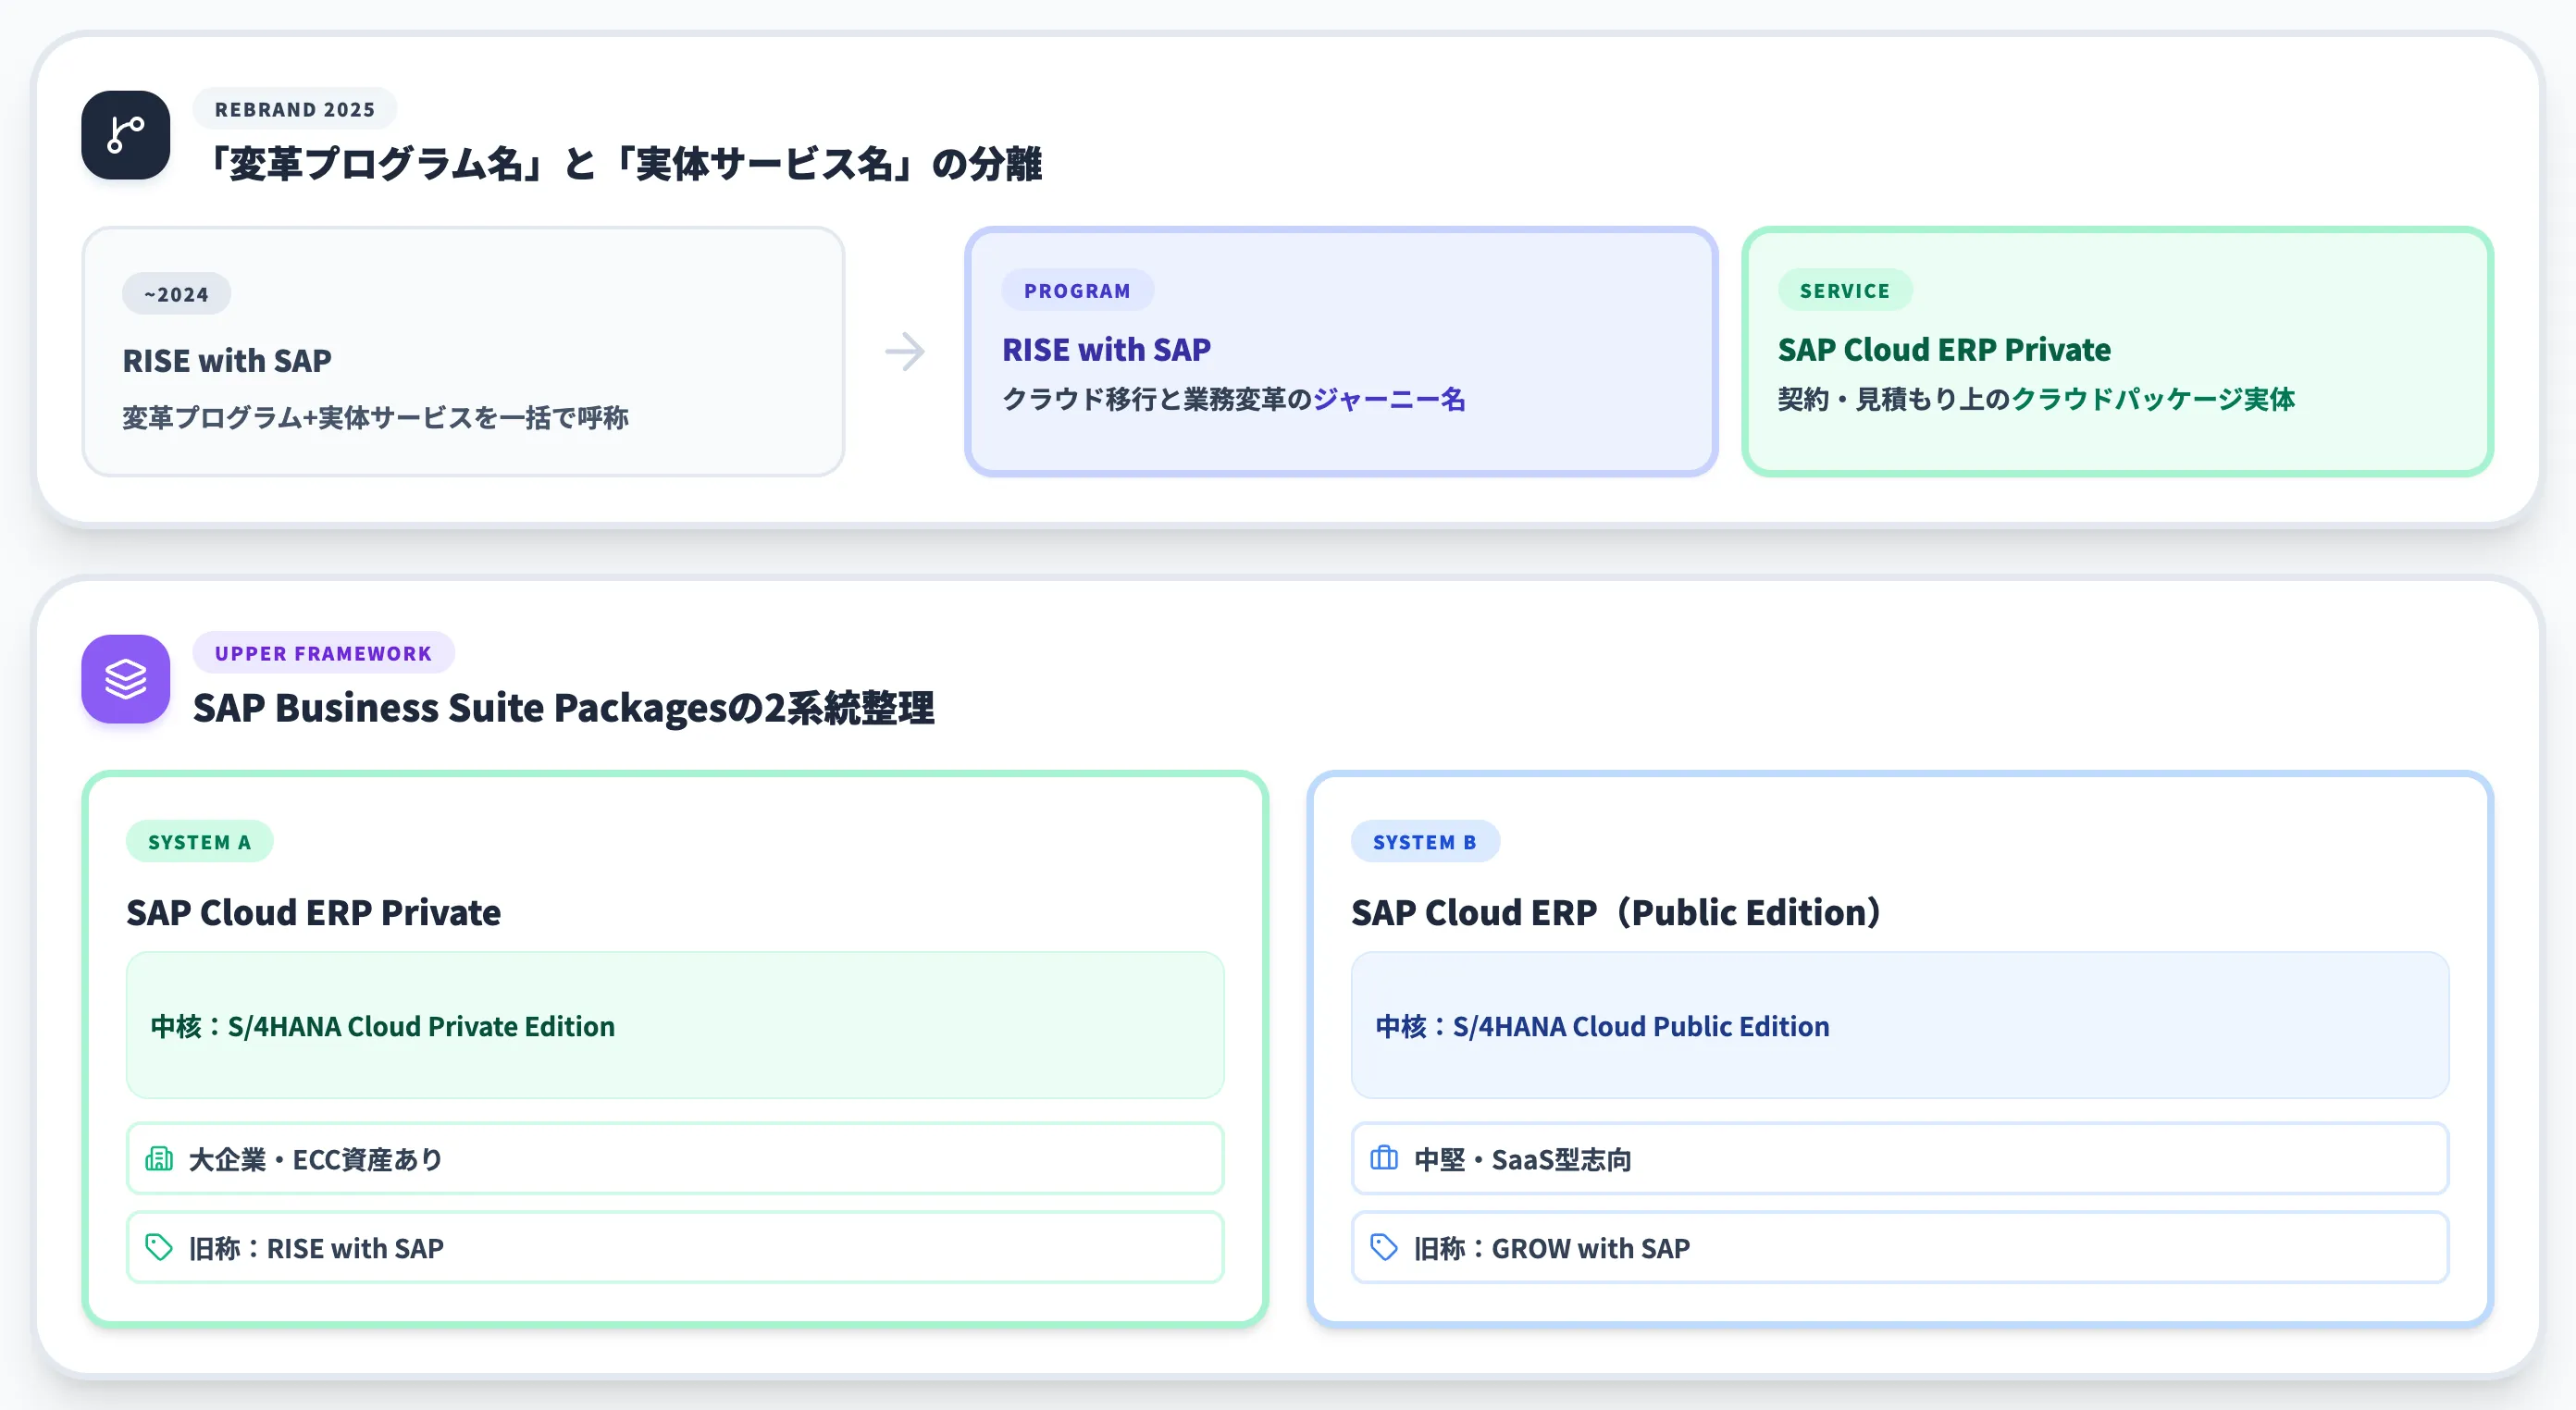Click SAP Cloud ERP Private title in the SERVICE card
The width and height of the screenshot is (2576, 1410).
coord(1944,349)
